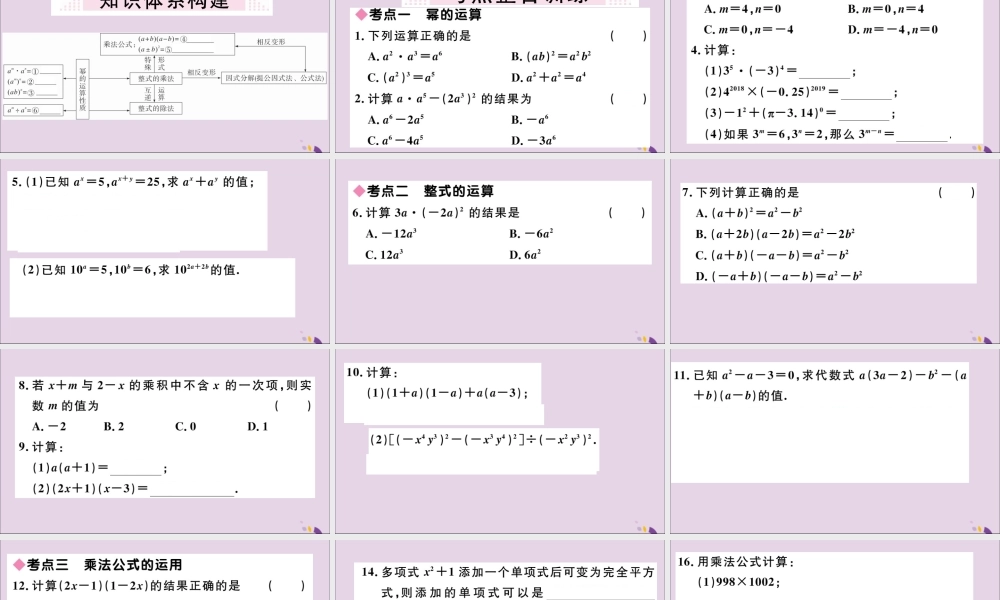1000x600 pixels.
Task: Click item (1)998×1002
Action: (x=739, y=582)
